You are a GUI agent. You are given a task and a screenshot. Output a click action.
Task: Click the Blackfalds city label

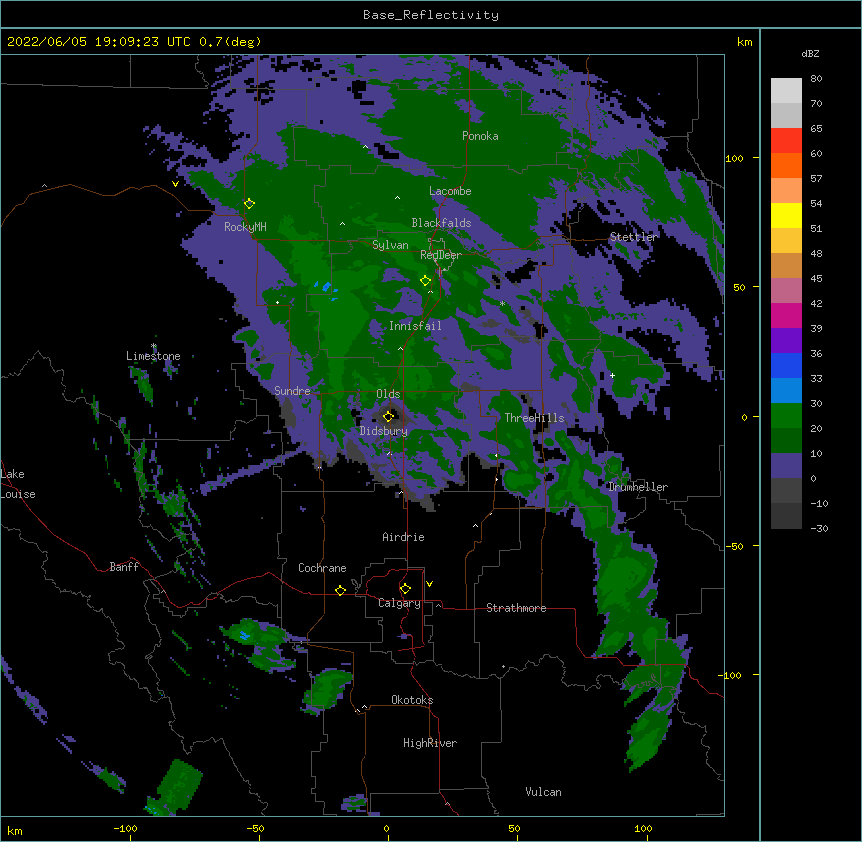441,223
